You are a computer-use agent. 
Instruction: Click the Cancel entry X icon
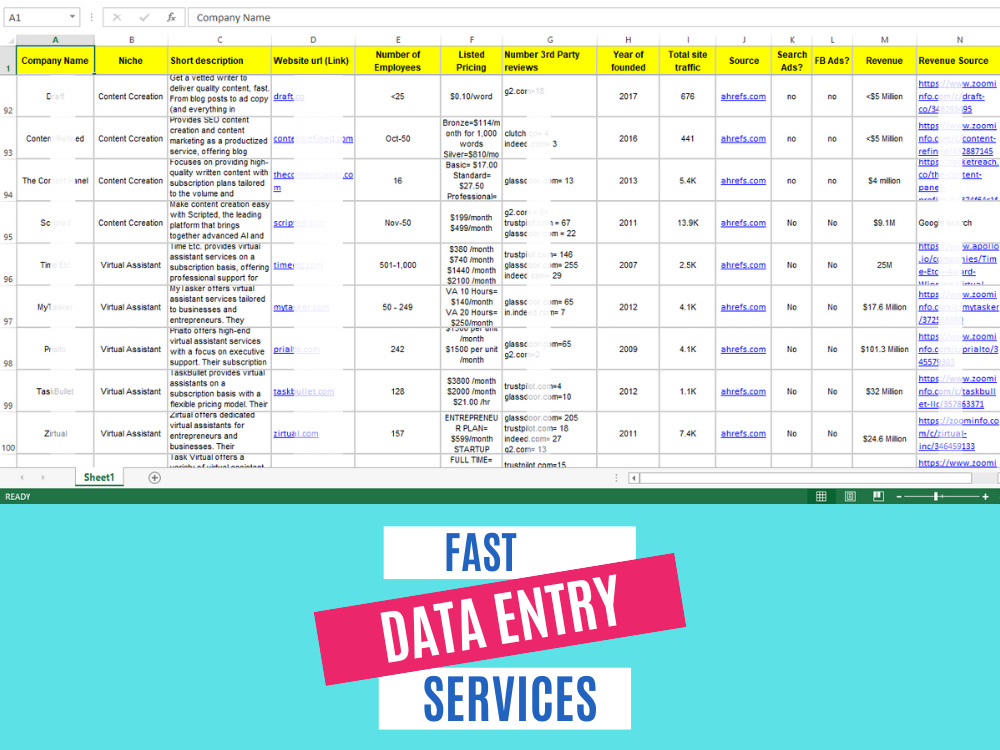[x=117, y=17]
